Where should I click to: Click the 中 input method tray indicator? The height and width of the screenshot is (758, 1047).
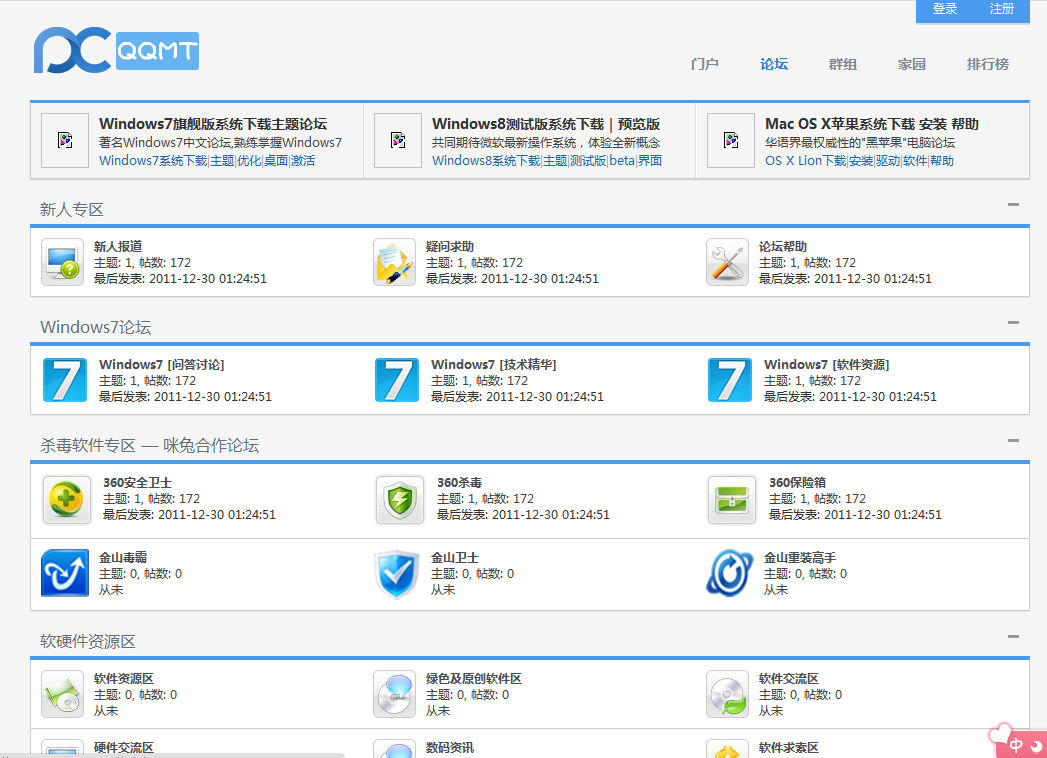click(1016, 744)
